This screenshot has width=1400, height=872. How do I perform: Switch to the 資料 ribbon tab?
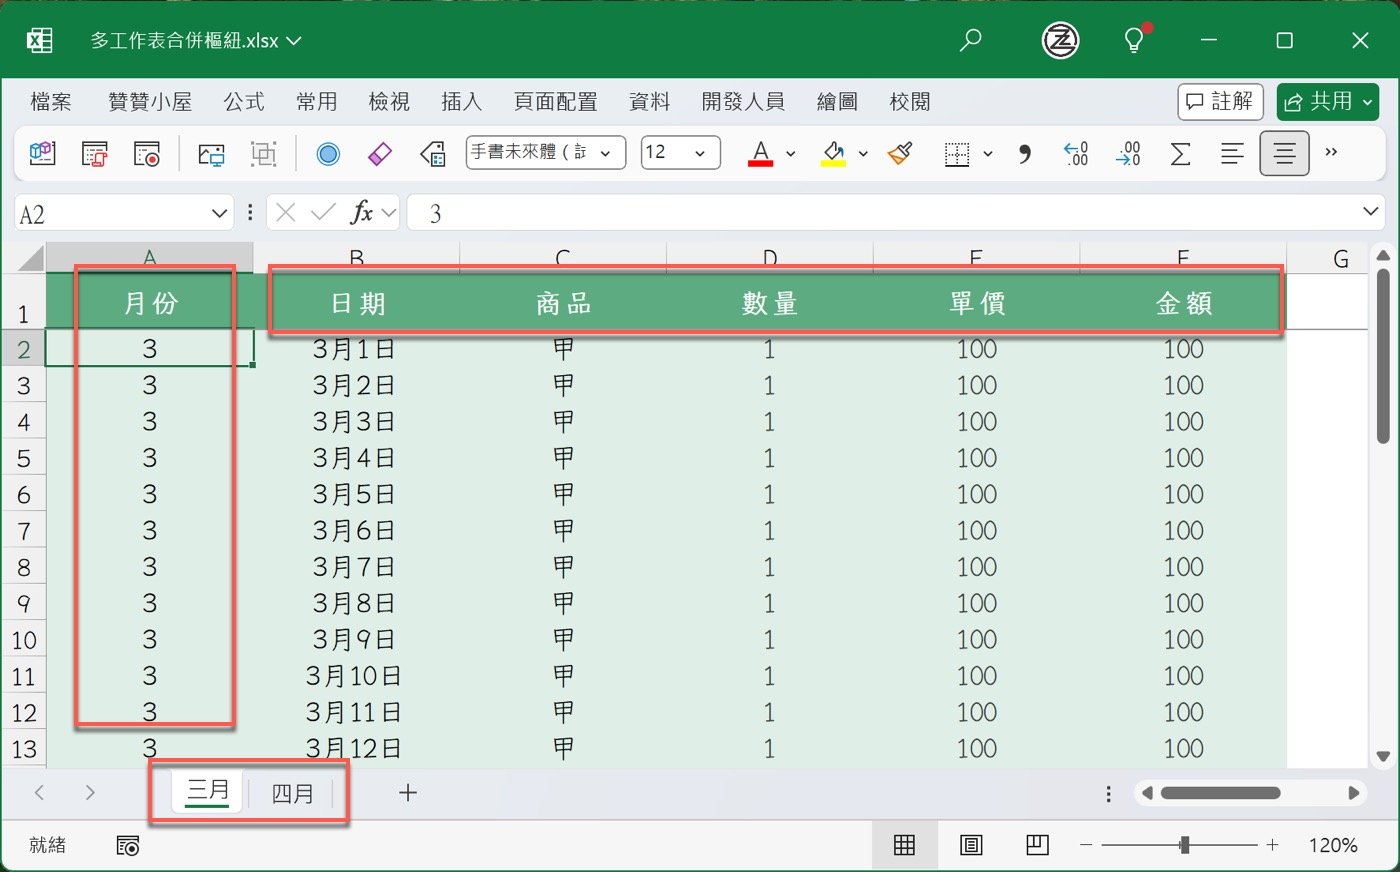(x=649, y=101)
